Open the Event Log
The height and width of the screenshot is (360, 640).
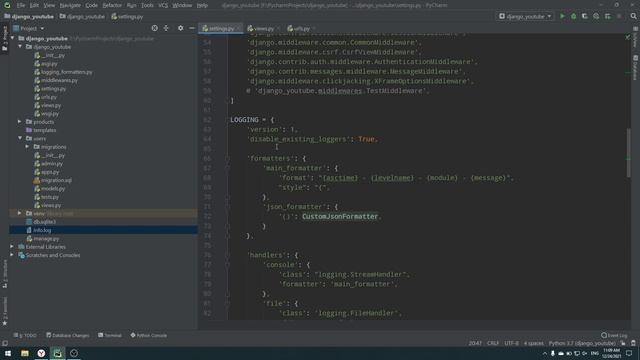tap(614, 335)
